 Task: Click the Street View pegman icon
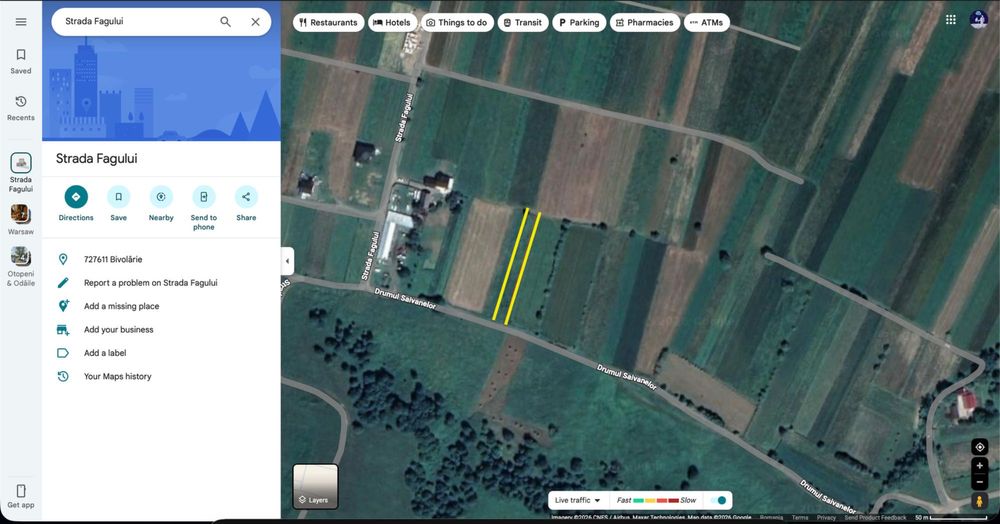coord(979,501)
